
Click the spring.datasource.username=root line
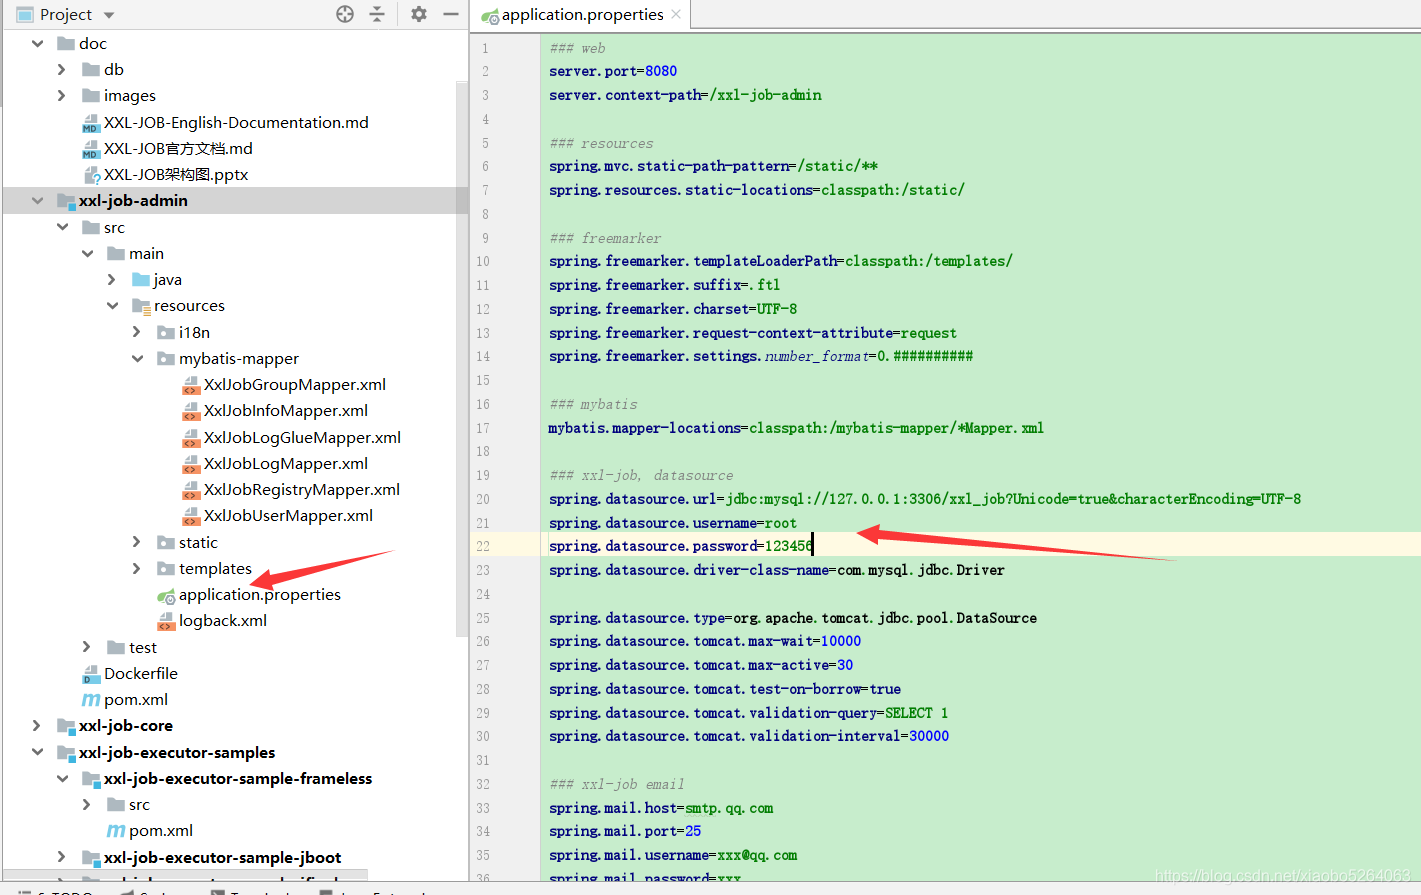click(x=673, y=523)
